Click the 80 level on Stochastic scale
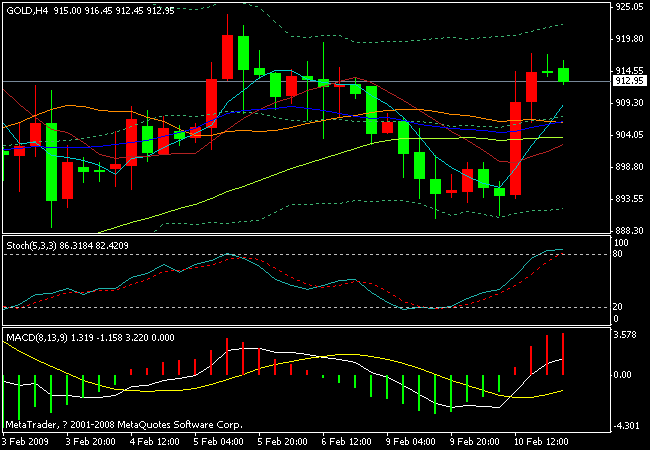The width and height of the screenshot is (650, 450). click(x=618, y=254)
